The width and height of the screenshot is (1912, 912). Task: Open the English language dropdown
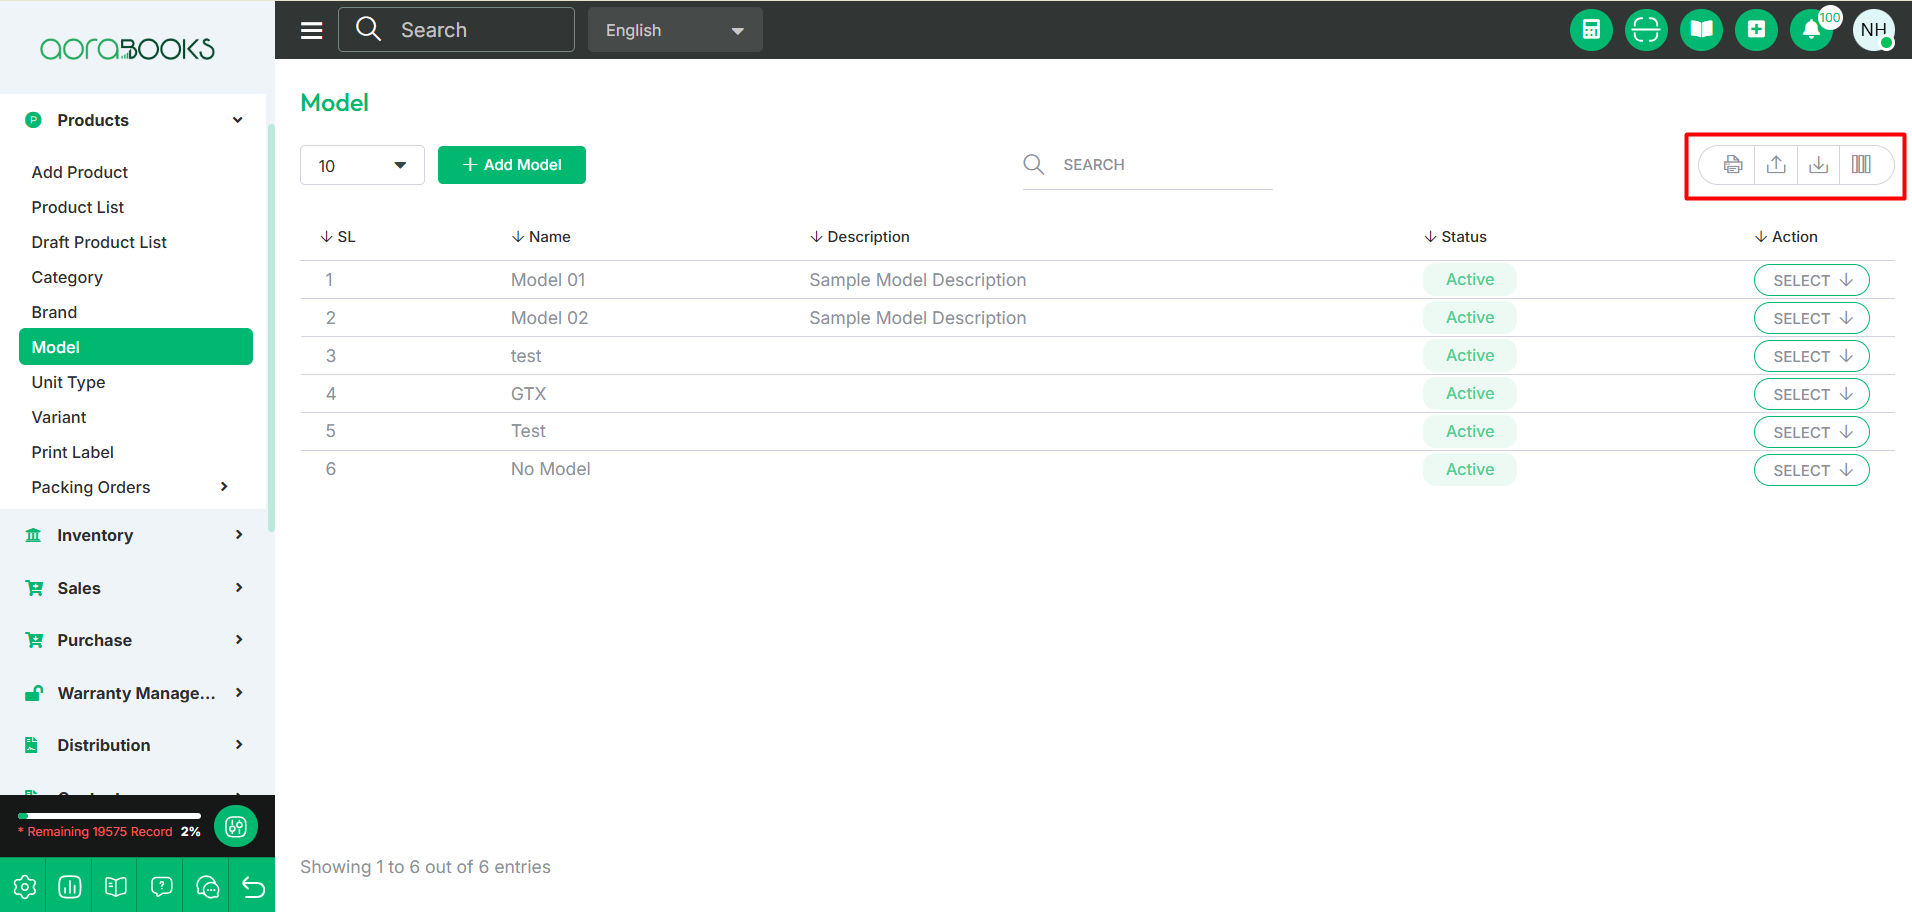675,30
